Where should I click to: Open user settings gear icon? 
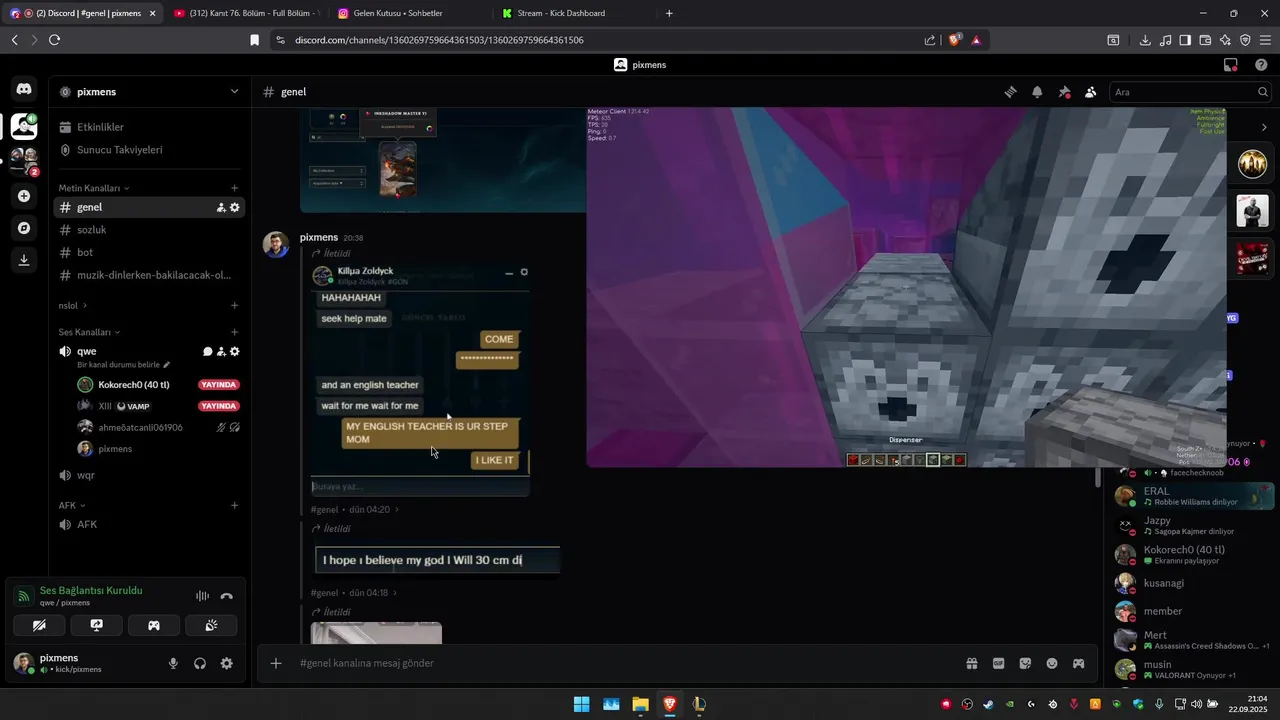pyautogui.click(x=227, y=663)
